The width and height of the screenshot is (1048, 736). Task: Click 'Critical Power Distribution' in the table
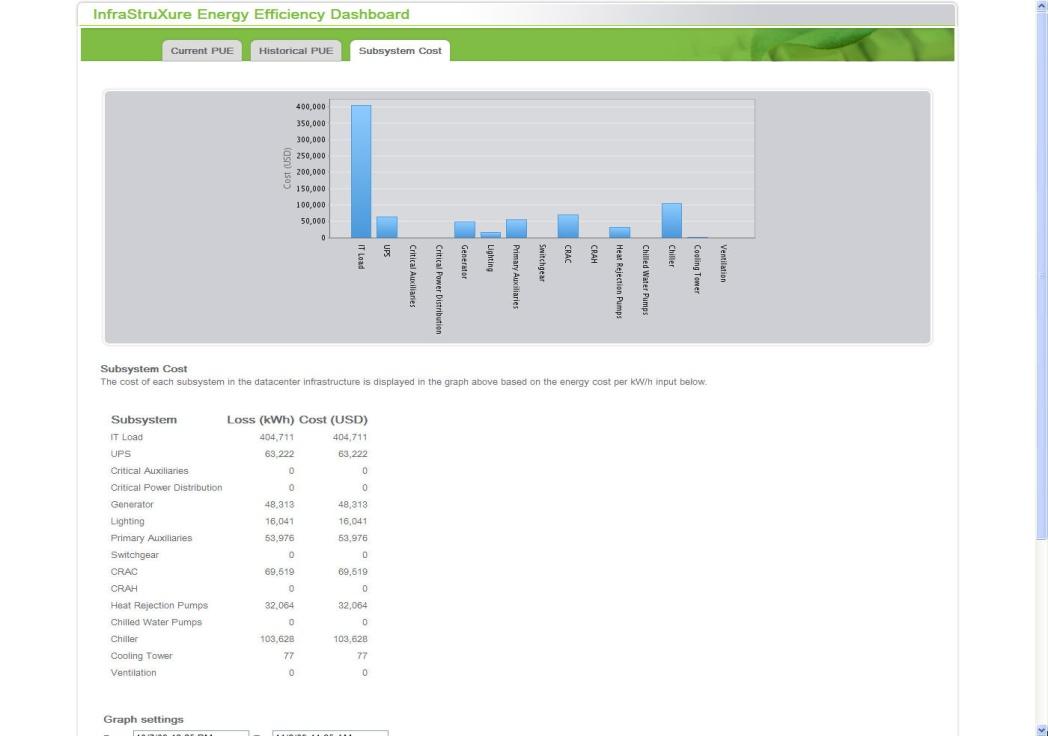point(166,487)
